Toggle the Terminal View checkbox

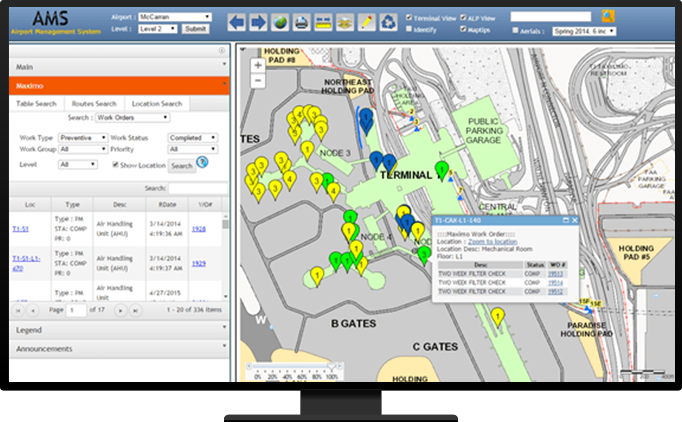point(409,17)
